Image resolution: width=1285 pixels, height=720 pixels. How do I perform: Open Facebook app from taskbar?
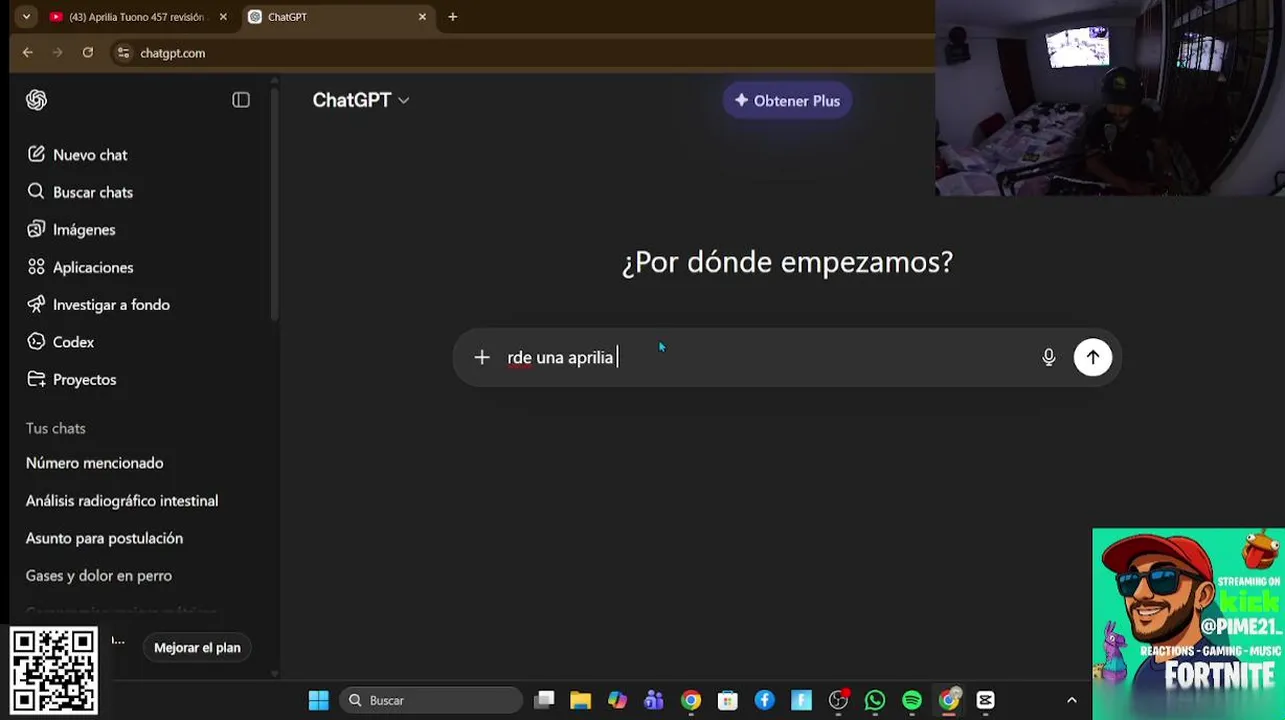(x=765, y=701)
